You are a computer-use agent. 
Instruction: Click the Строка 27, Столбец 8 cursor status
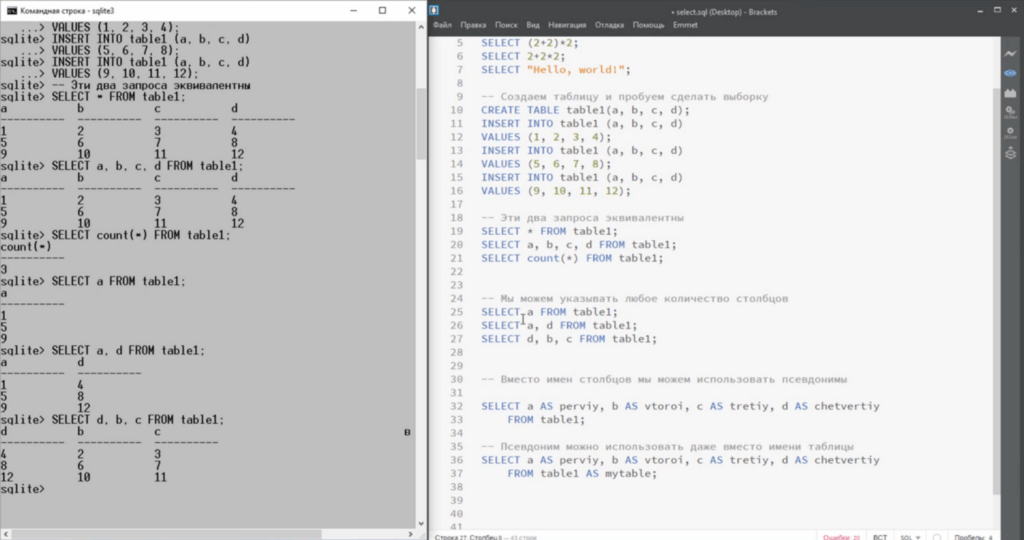[x=467, y=537]
